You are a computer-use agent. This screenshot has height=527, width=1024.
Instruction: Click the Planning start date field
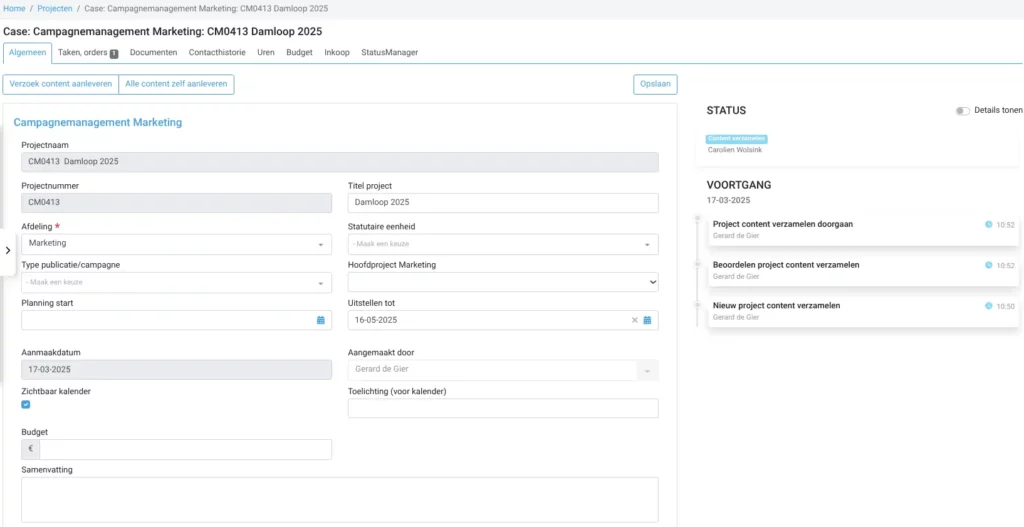176,321
